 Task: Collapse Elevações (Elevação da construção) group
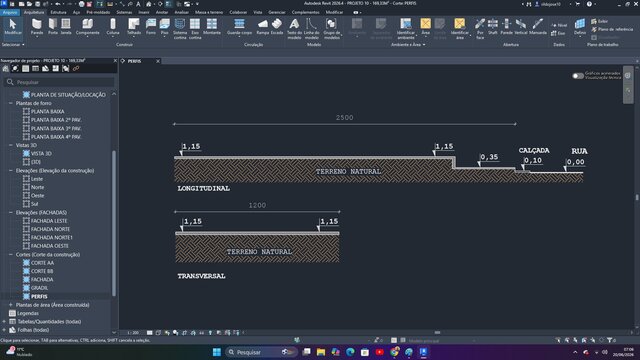pyautogui.click(x=11, y=171)
